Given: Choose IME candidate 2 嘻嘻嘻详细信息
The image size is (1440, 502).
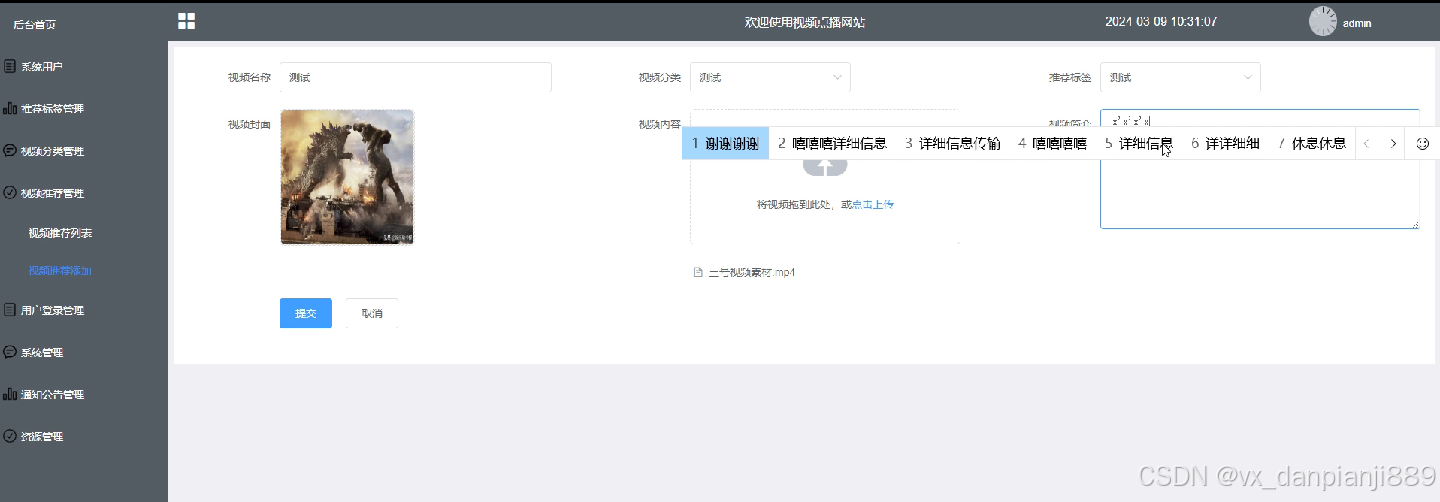Looking at the screenshot, I should (832, 143).
